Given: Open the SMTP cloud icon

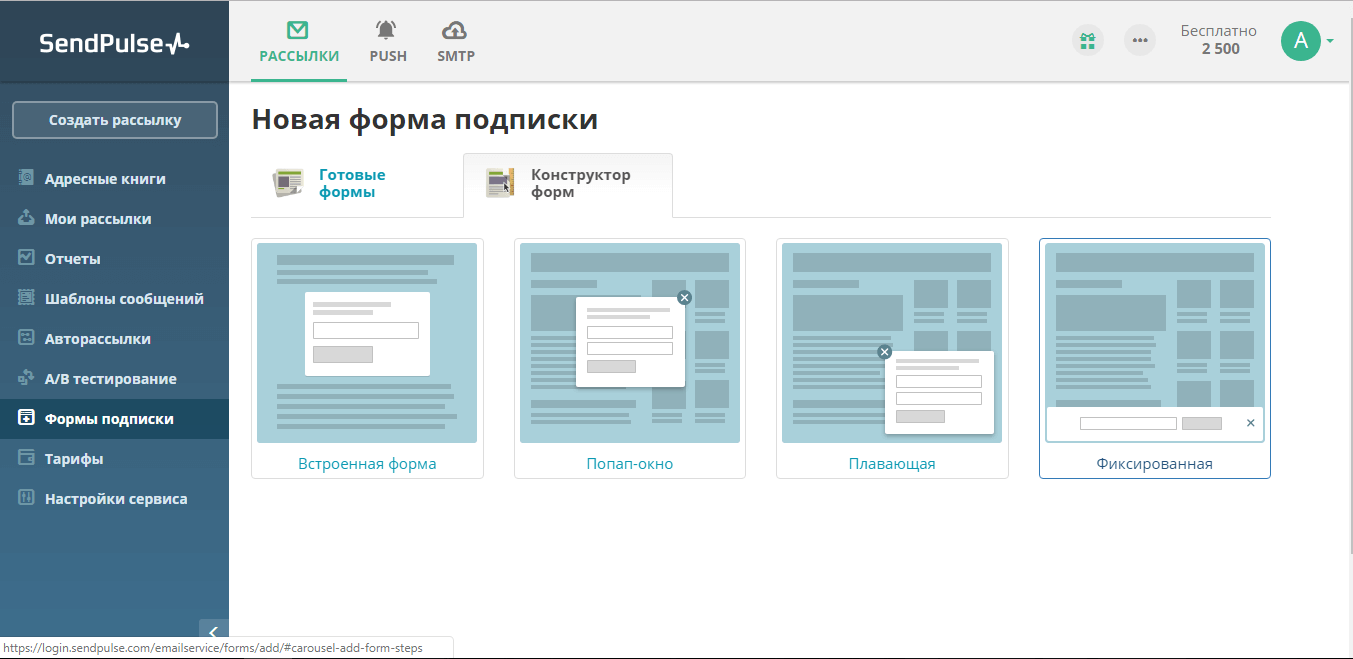Looking at the screenshot, I should (455, 30).
